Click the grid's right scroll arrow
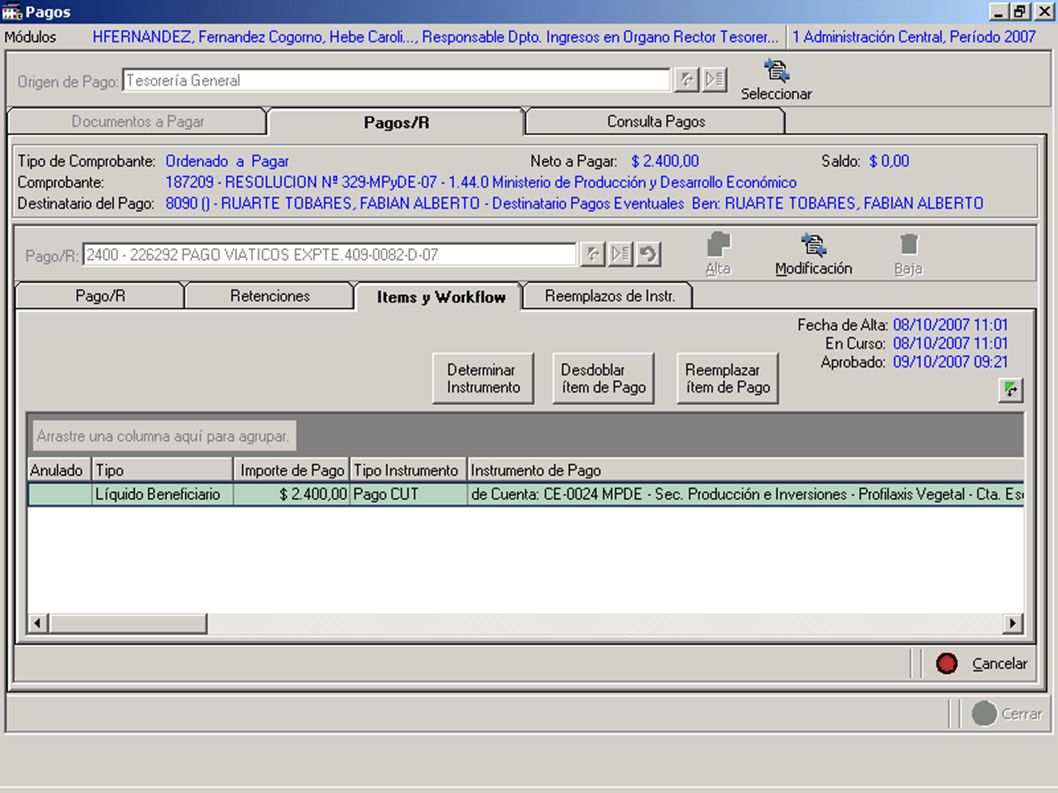The height and width of the screenshot is (793, 1058). 1012,623
